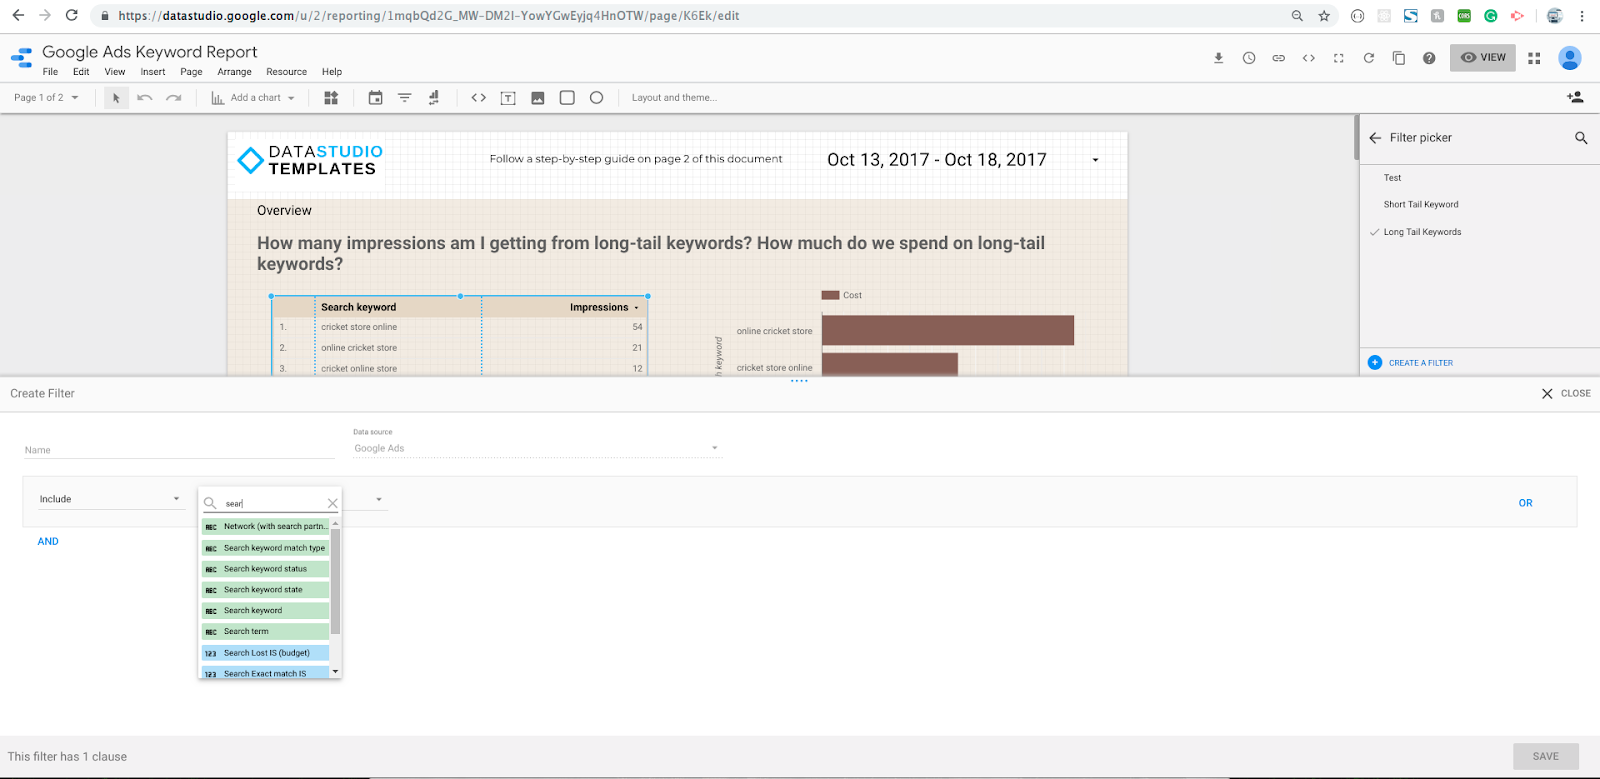Share report with add-person icon

tap(1575, 97)
